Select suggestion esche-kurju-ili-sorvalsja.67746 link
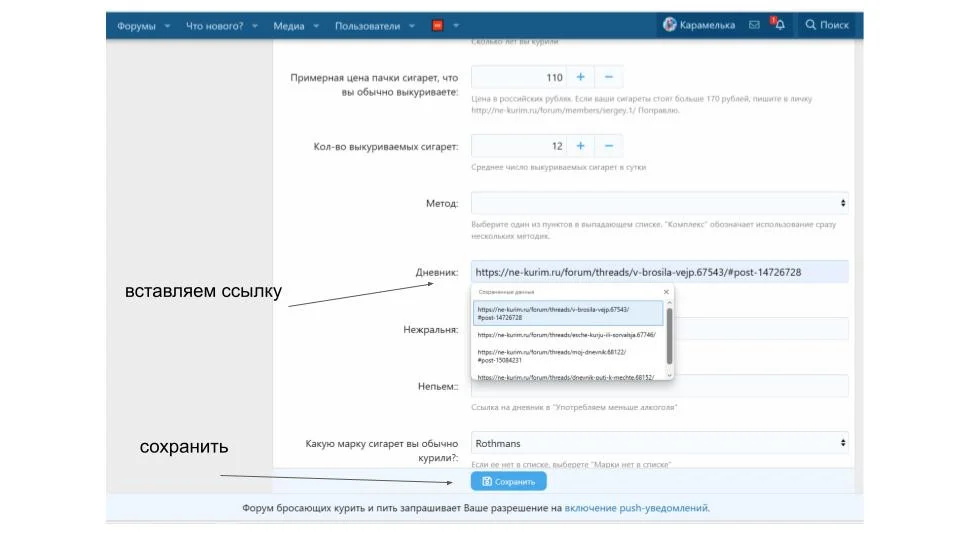Screen dimensions: 960x540 [x=568, y=335]
